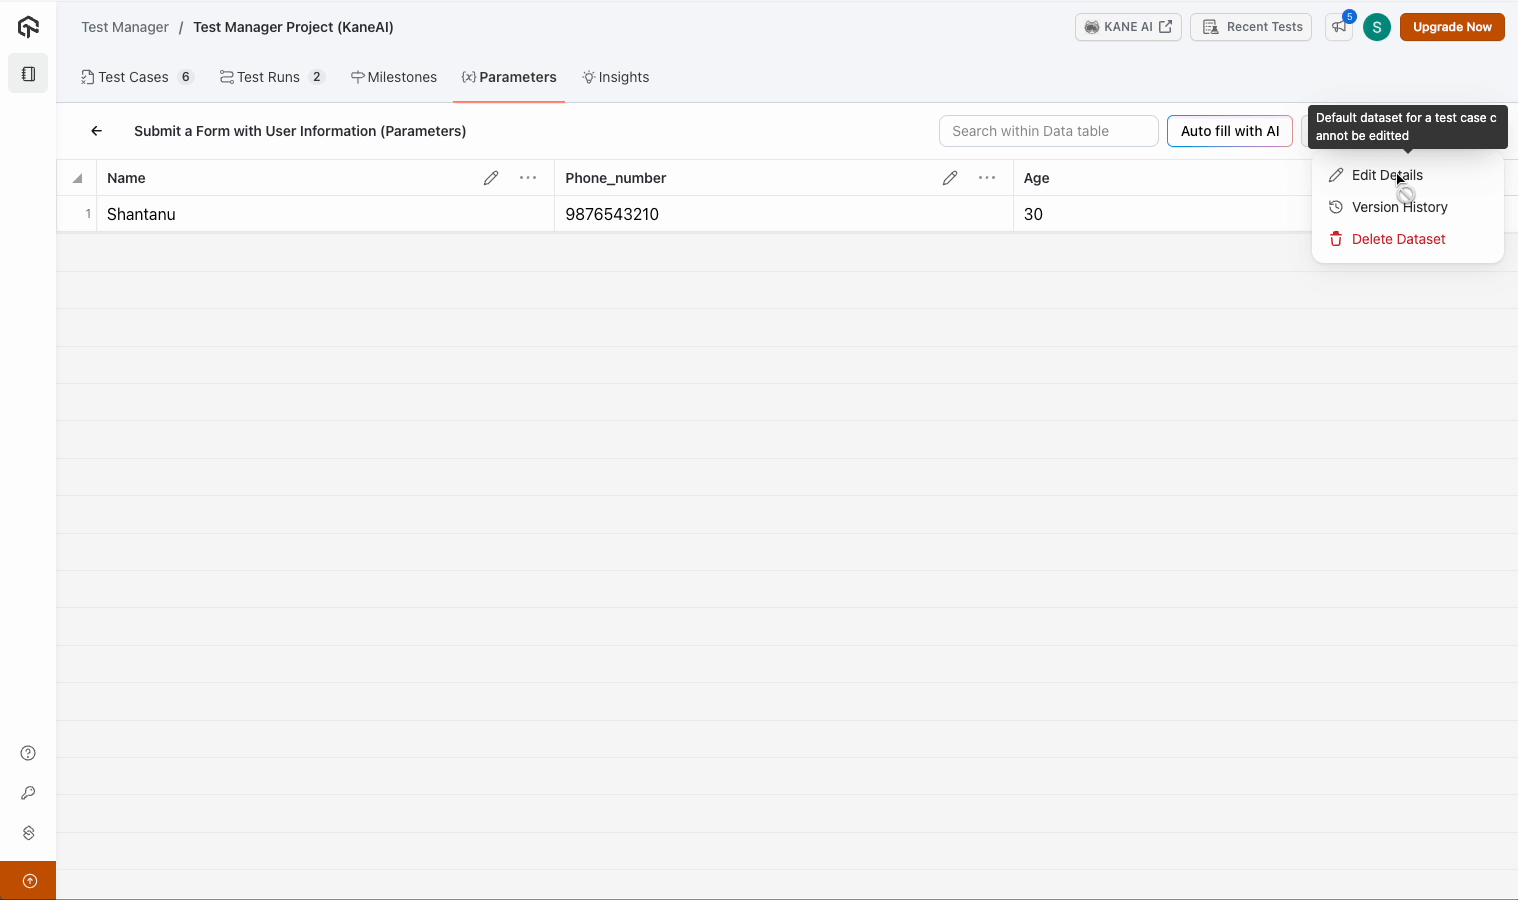Open the user avatar S menu

(x=1377, y=27)
